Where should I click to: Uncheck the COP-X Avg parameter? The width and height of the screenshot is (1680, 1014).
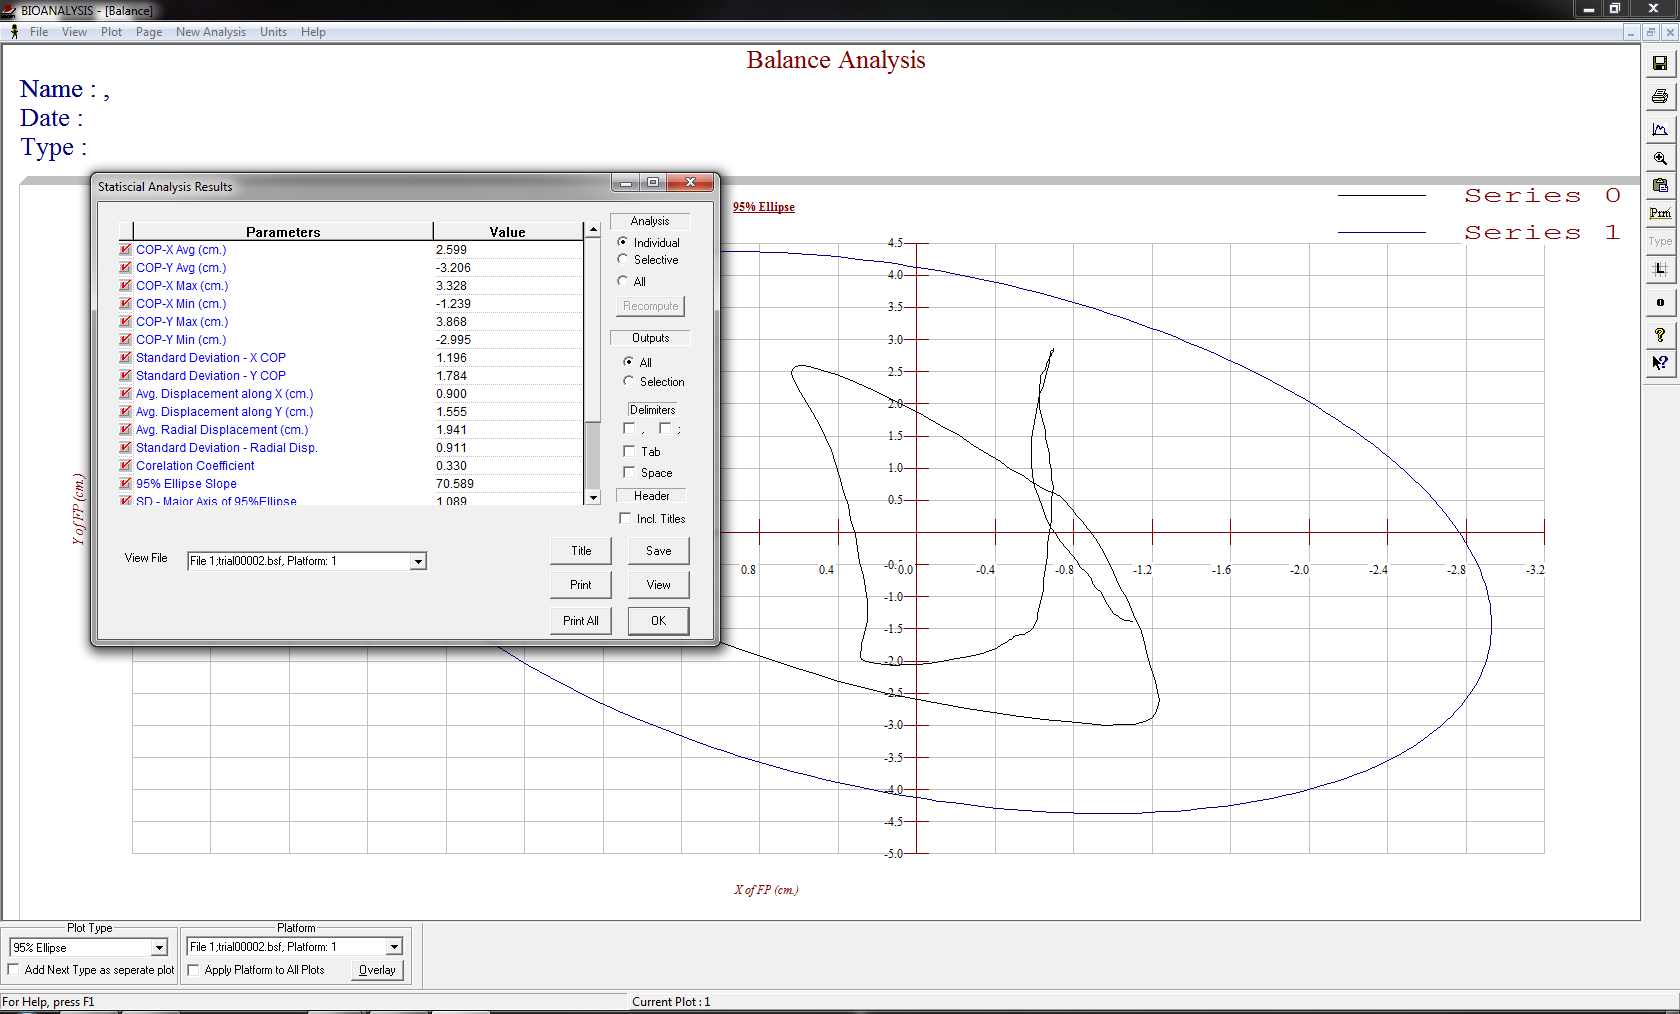click(x=125, y=249)
